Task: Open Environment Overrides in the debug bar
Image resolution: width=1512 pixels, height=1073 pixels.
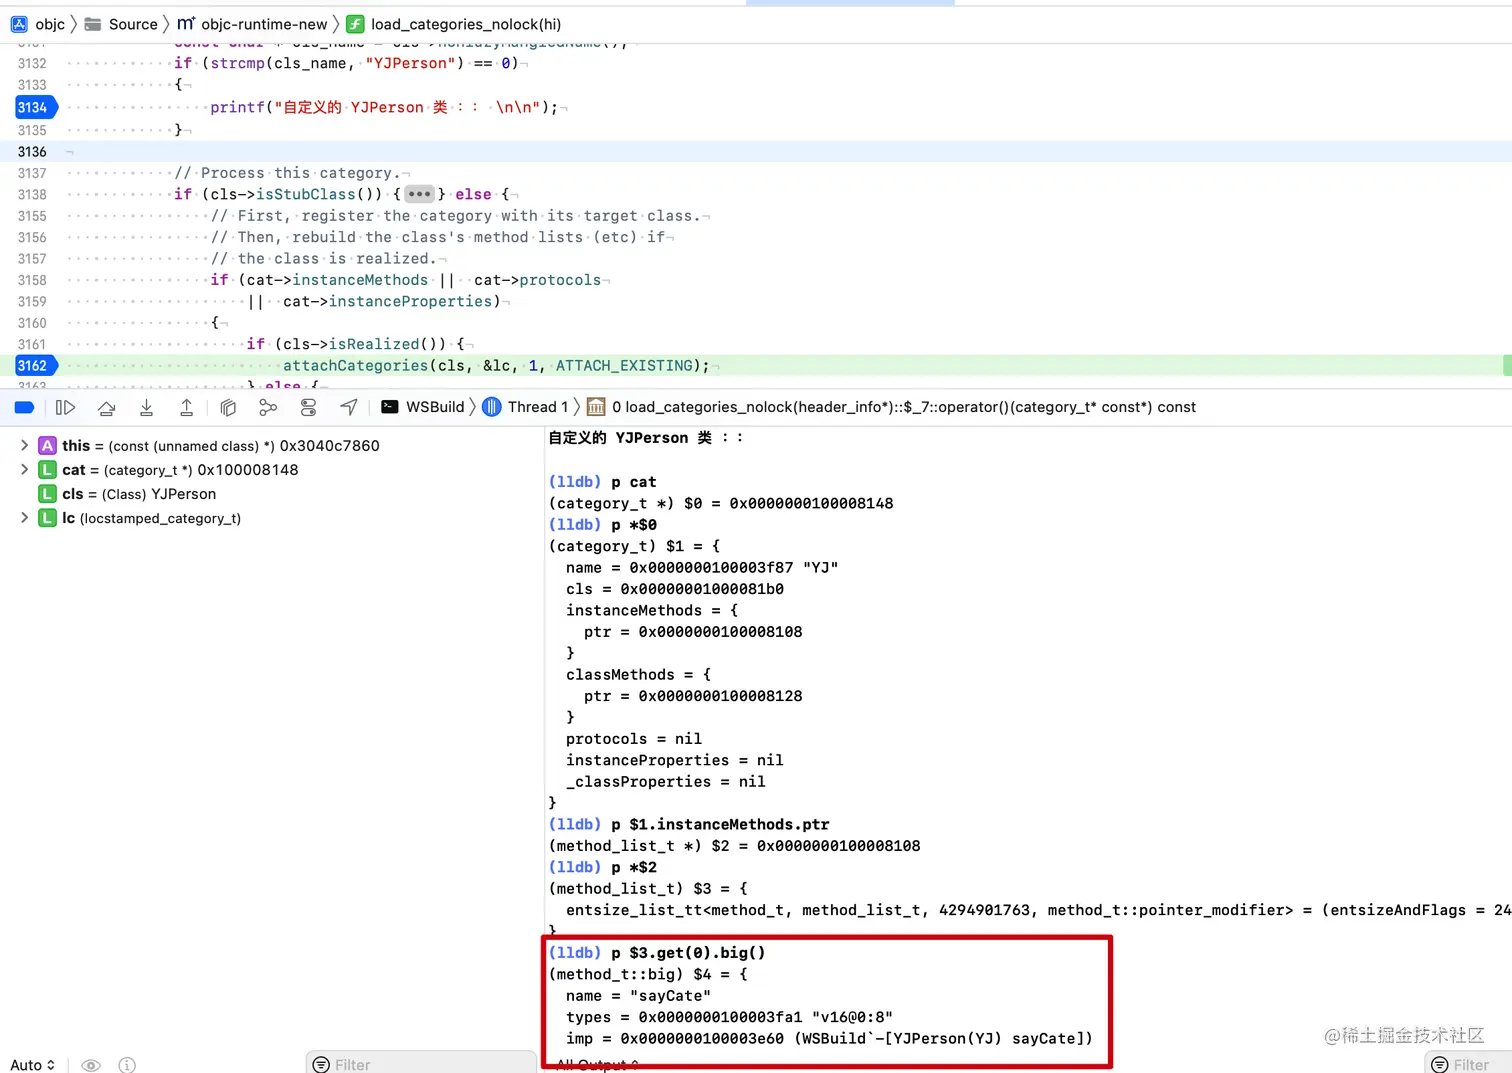Action: pyautogui.click(x=308, y=407)
